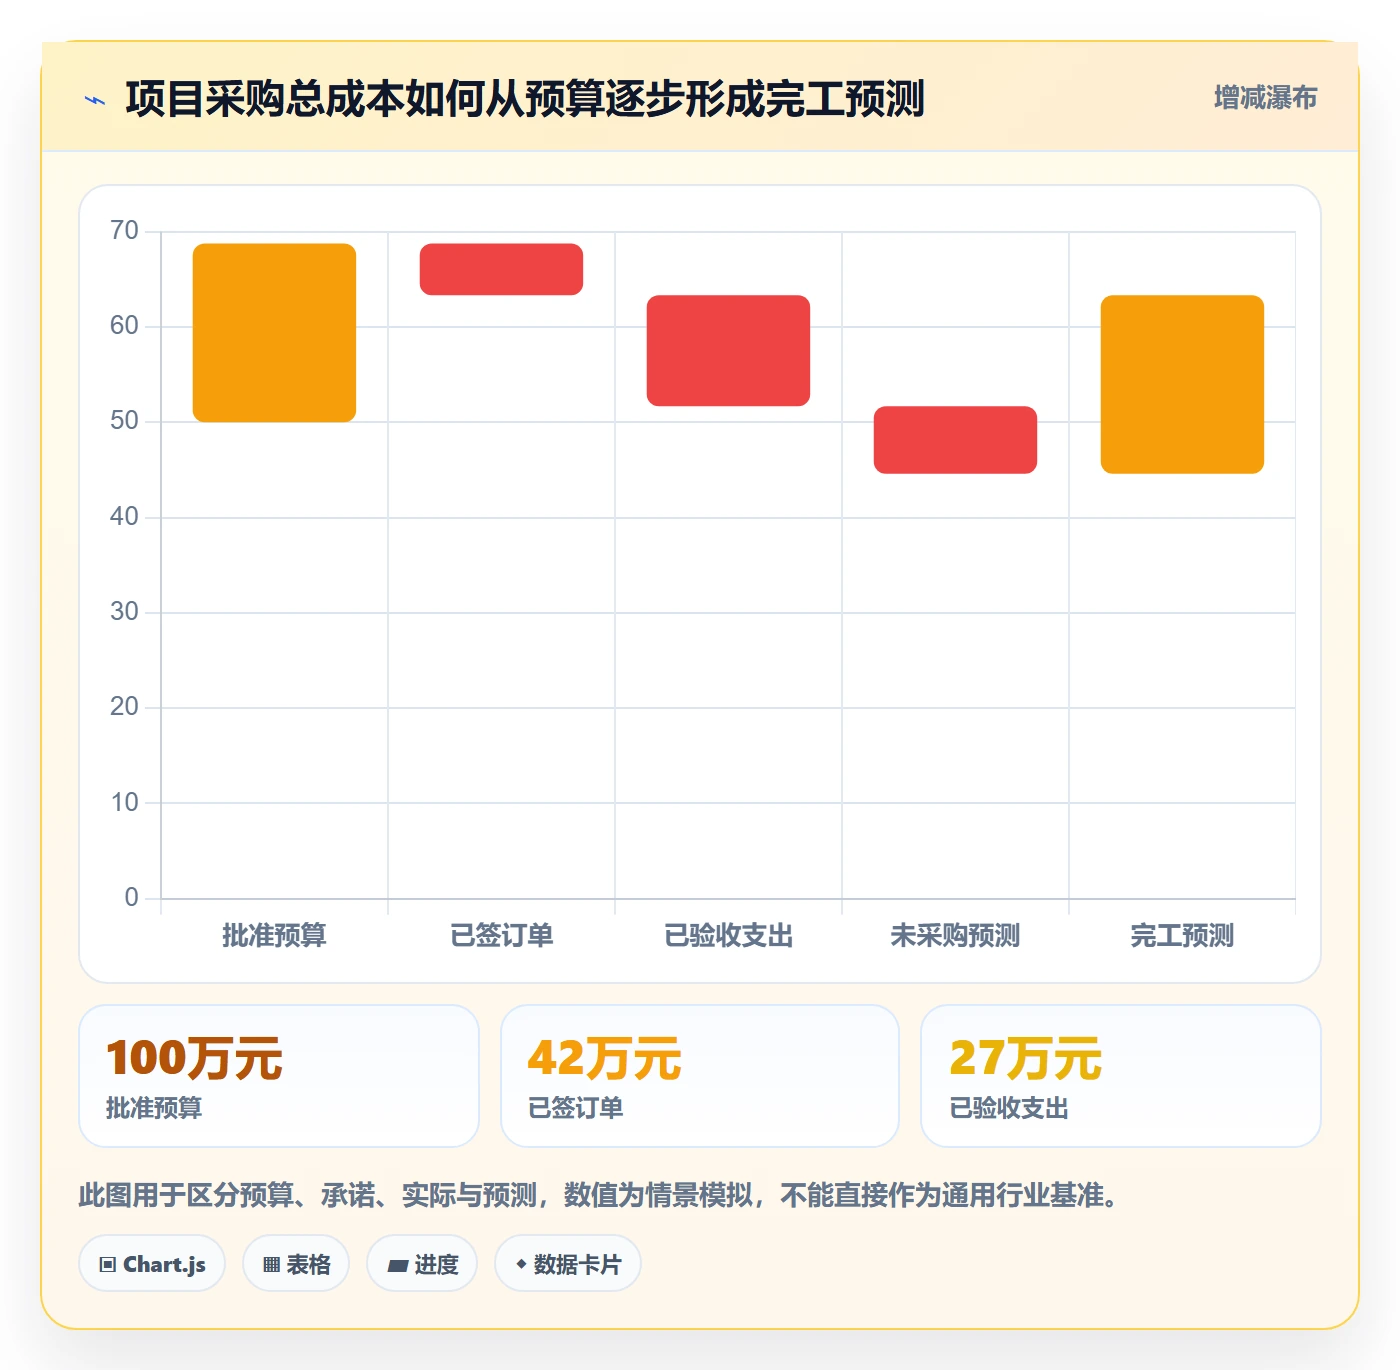Click the red 已验收支出 bar in the chart
The width and height of the screenshot is (1400, 1370).
point(728,351)
